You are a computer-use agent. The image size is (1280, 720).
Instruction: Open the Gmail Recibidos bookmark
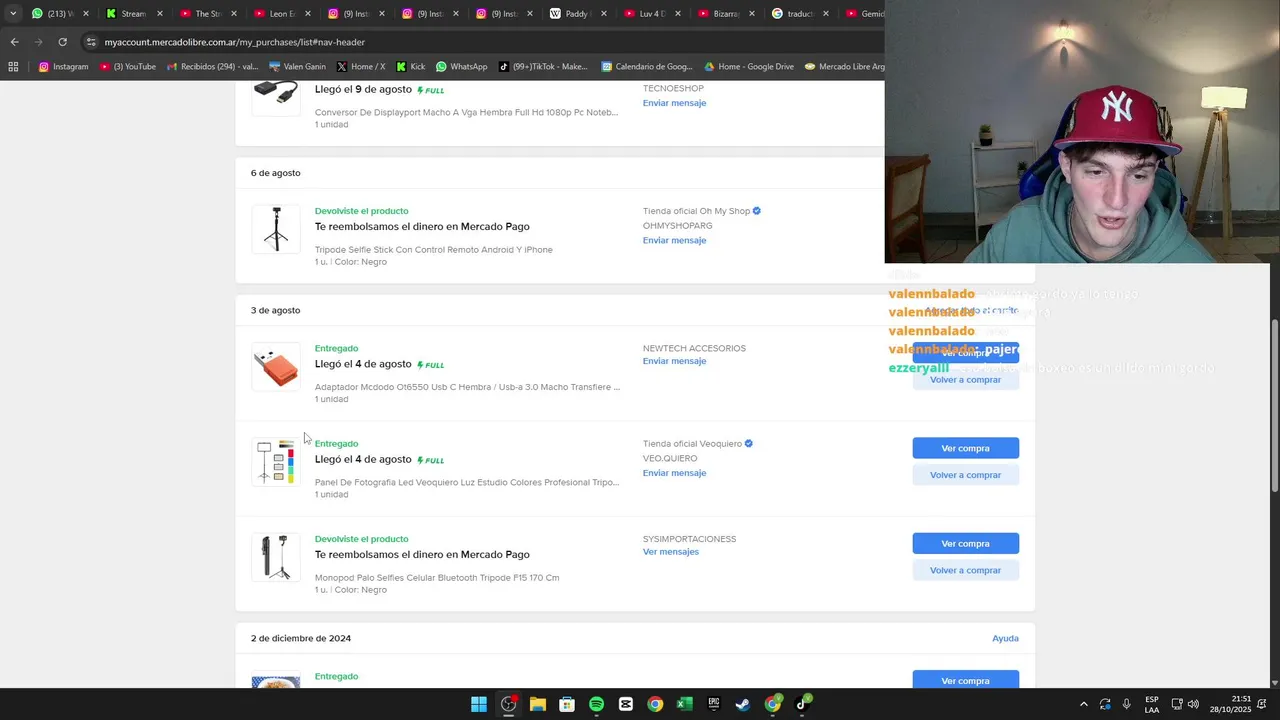pos(212,67)
